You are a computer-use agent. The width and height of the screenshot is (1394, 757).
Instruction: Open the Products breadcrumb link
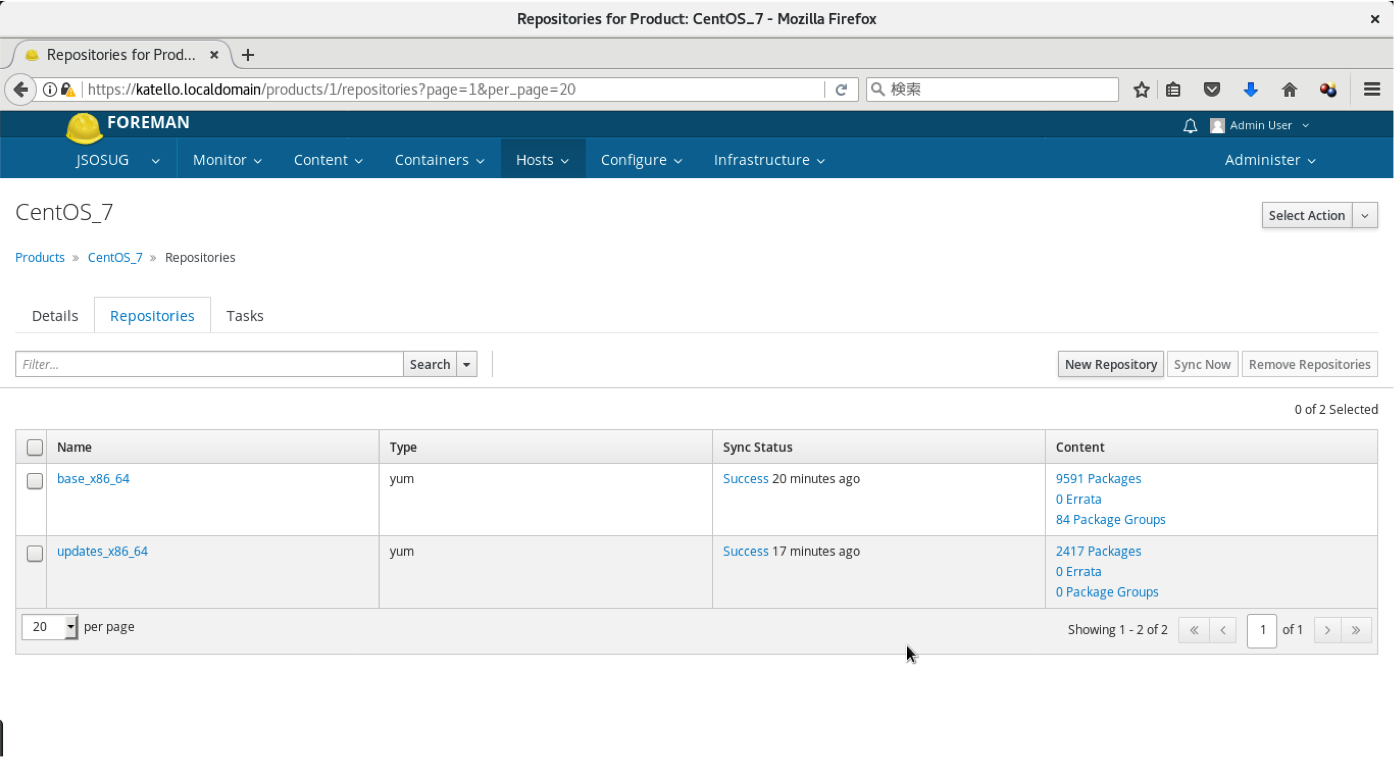pos(40,257)
